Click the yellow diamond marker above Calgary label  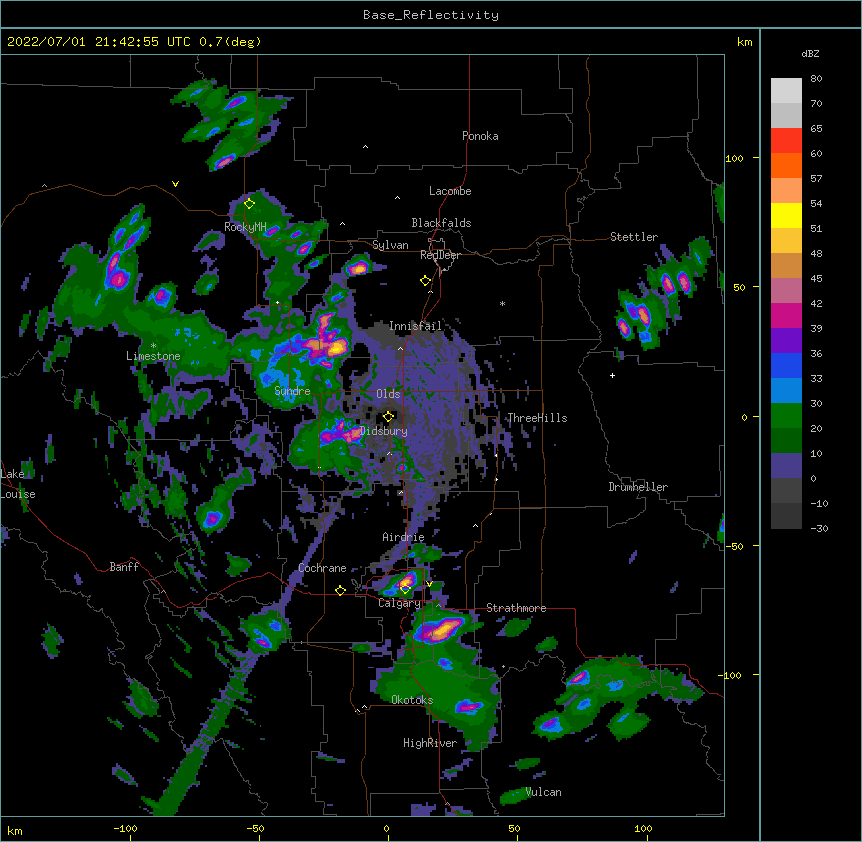point(406,590)
